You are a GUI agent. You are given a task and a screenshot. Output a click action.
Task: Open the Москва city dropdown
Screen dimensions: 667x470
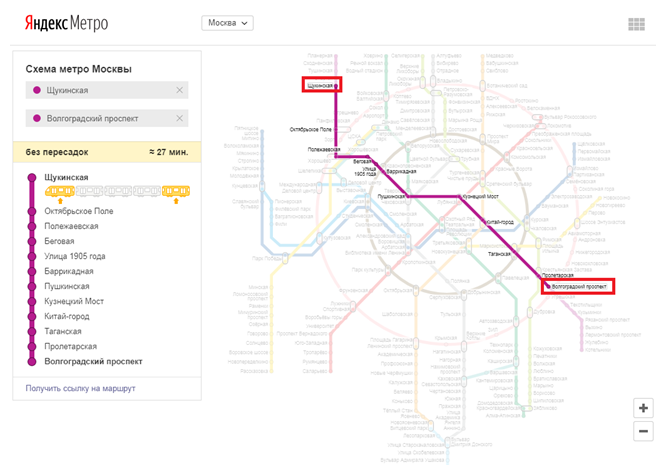[x=227, y=23]
